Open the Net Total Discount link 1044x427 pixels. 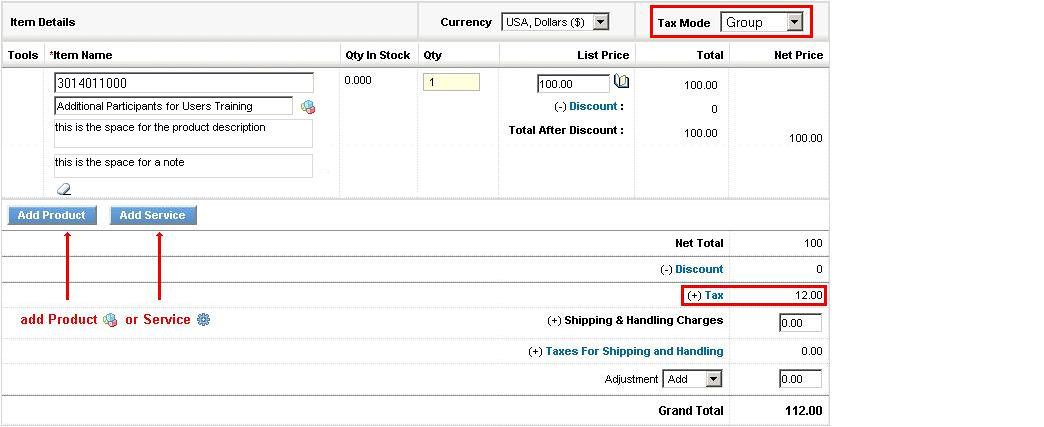[x=699, y=269]
